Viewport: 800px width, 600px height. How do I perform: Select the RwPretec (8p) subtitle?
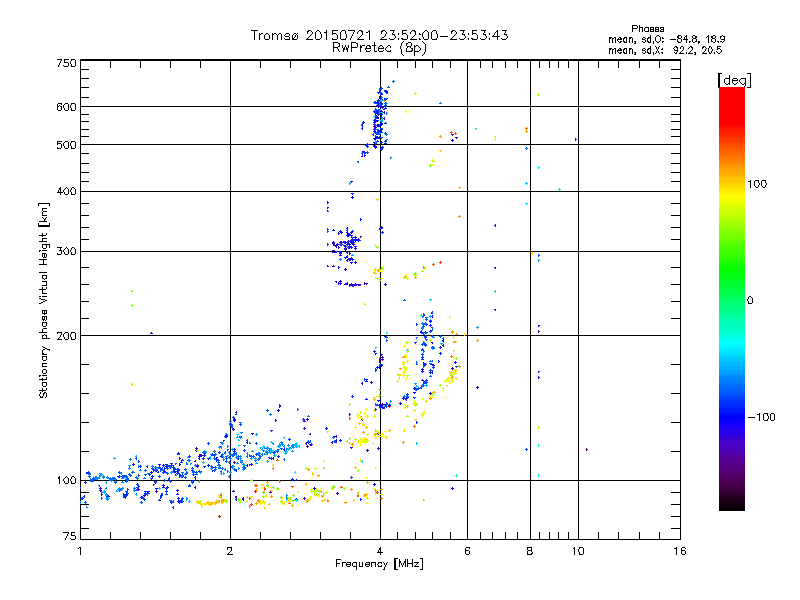(379, 48)
